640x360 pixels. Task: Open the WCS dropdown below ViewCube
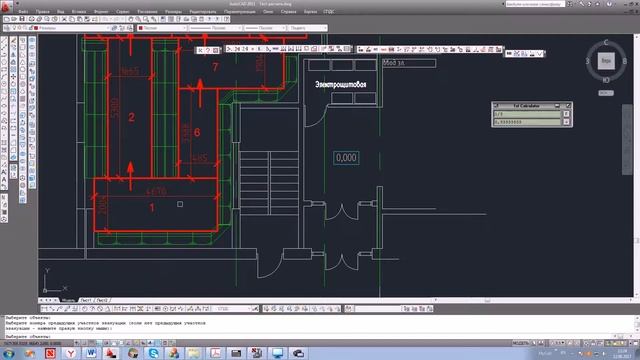click(x=606, y=93)
